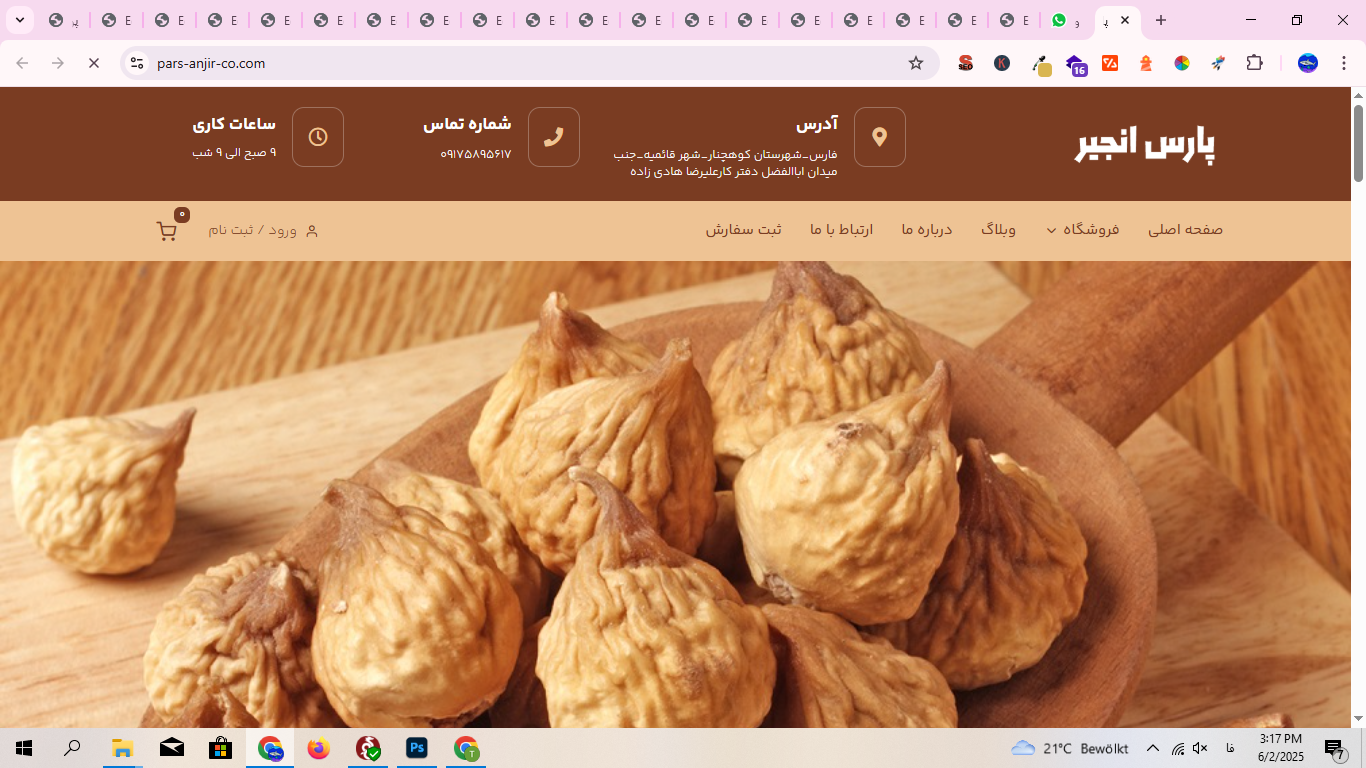This screenshot has width=1366, height=768.
Task: Switch to Firefox on the taskbar
Action: (x=319, y=748)
